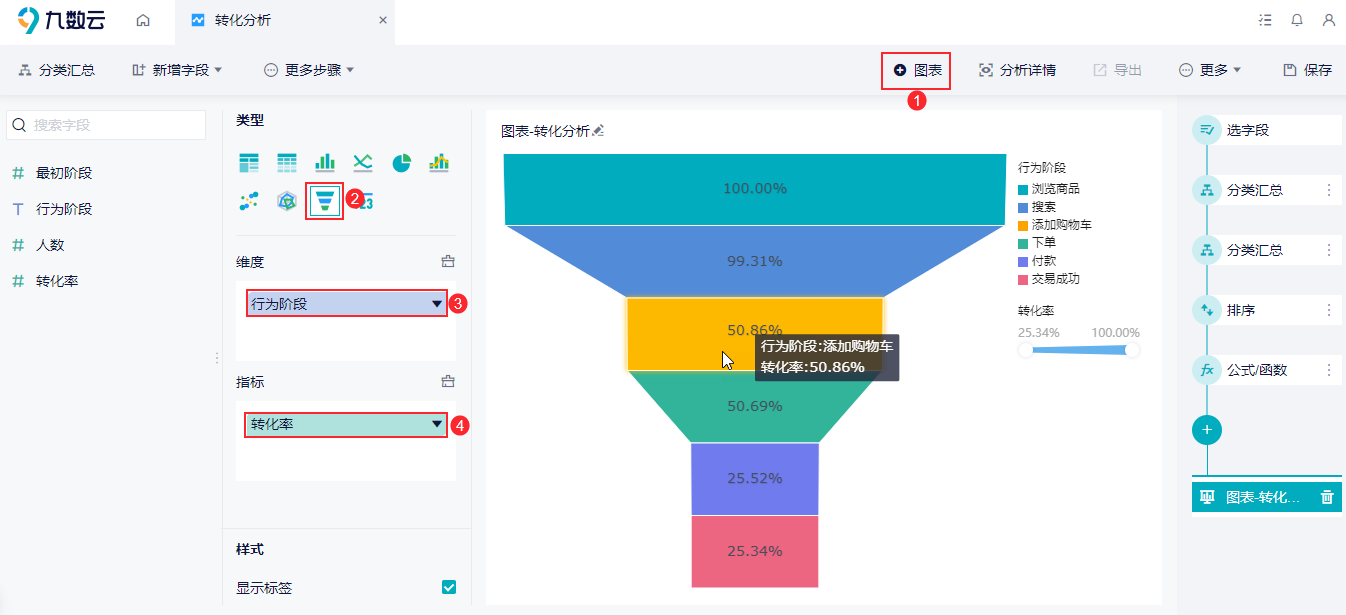Delete the 图表-转化分析 step with trash icon
The width and height of the screenshot is (1346, 615).
tap(1327, 497)
